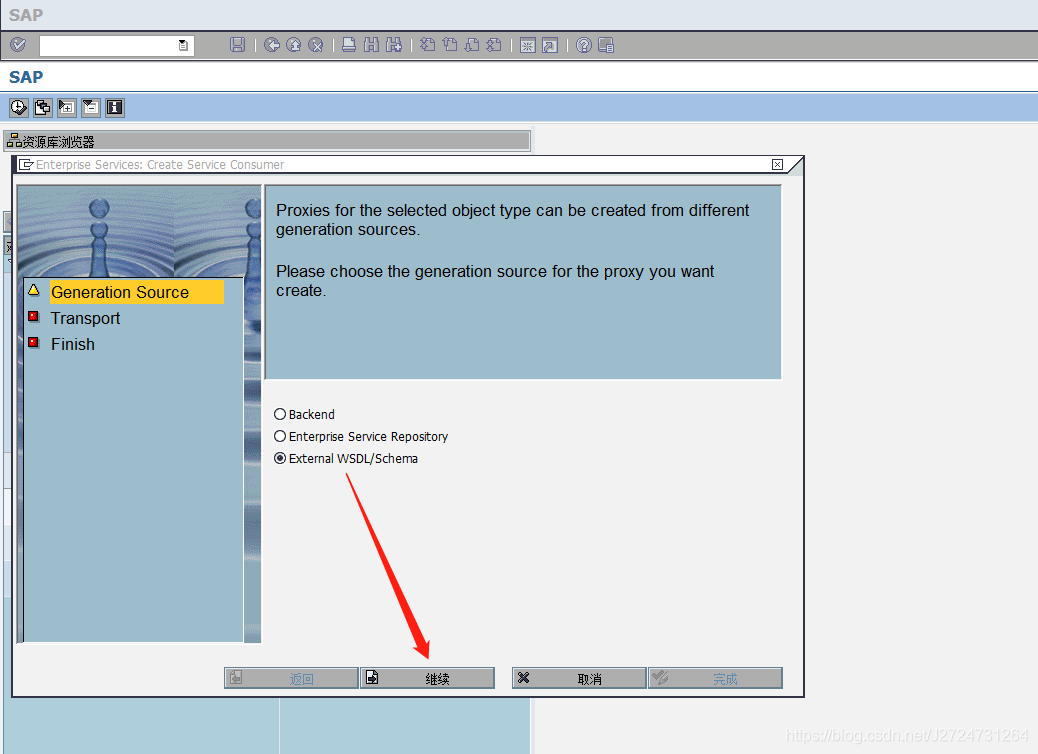
Task: Click the 继续 (Continue) button
Action: tap(428, 678)
